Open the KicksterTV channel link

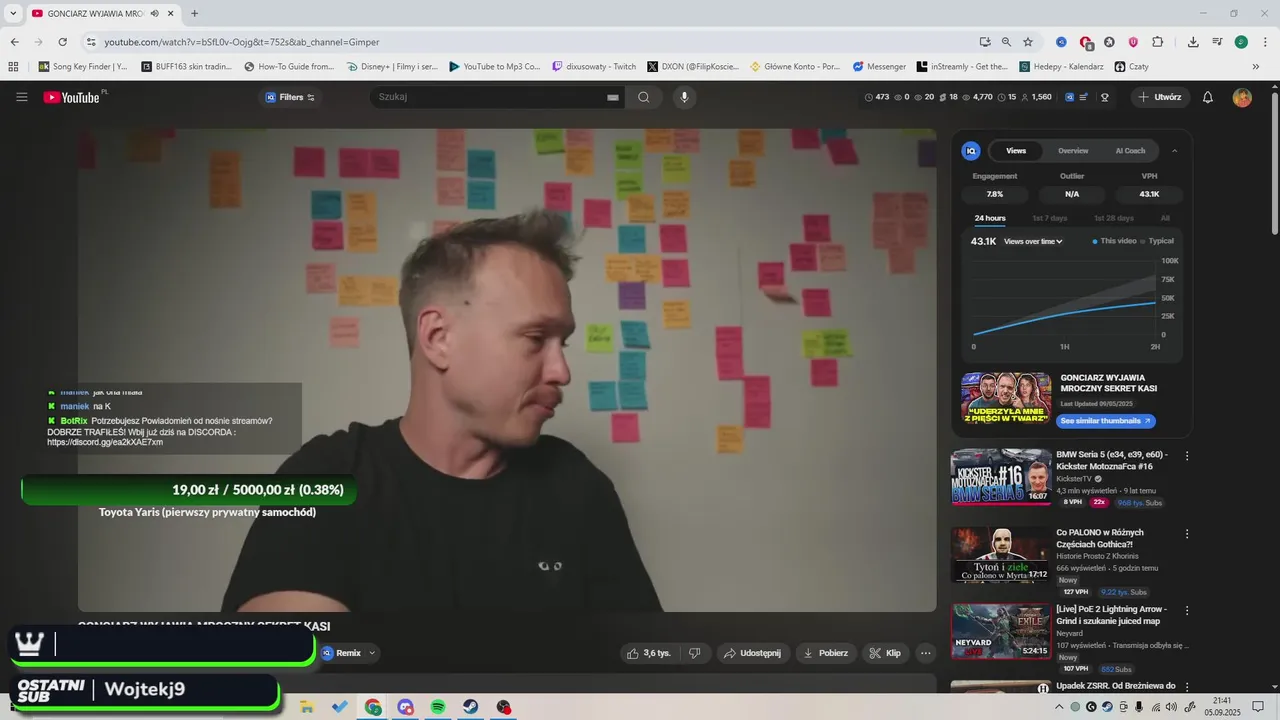pos(1074,479)
